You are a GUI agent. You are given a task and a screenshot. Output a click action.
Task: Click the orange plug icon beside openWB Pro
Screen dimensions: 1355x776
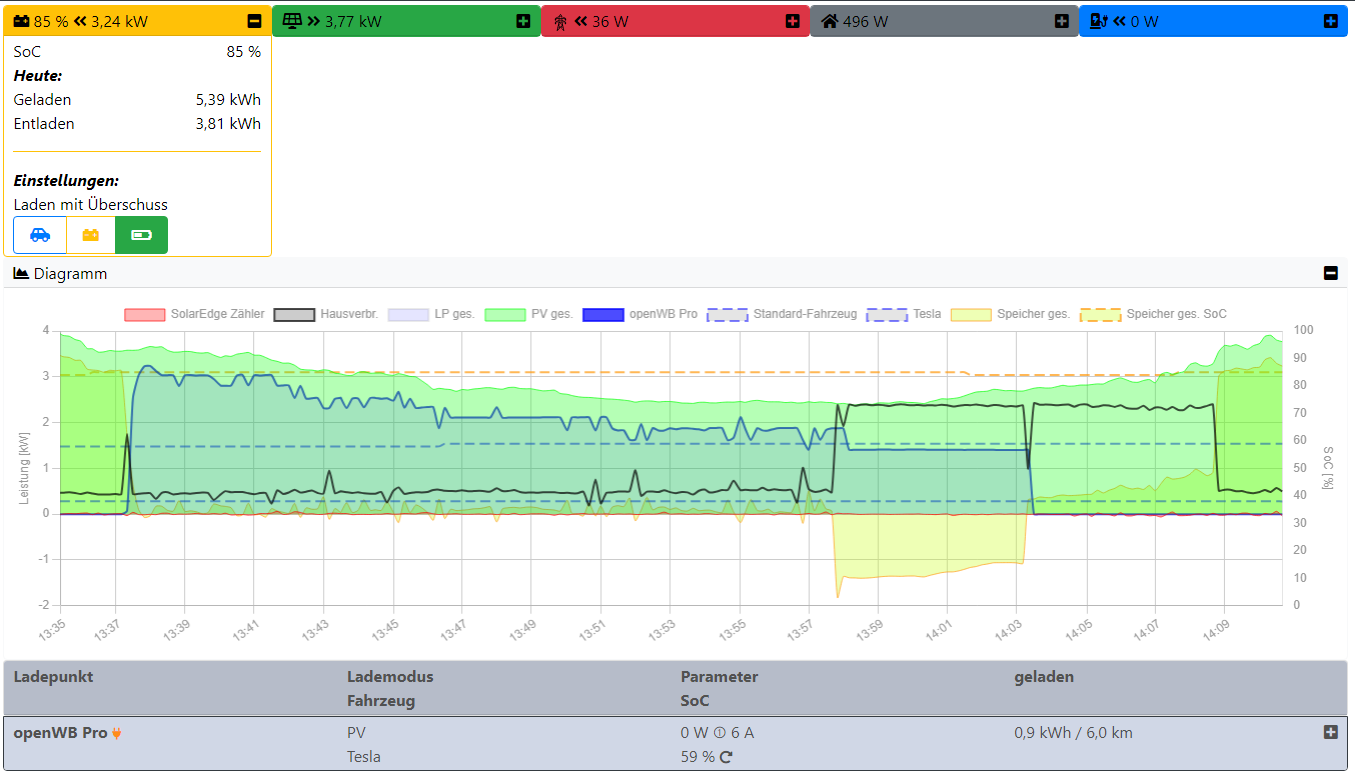pos(117,733)
